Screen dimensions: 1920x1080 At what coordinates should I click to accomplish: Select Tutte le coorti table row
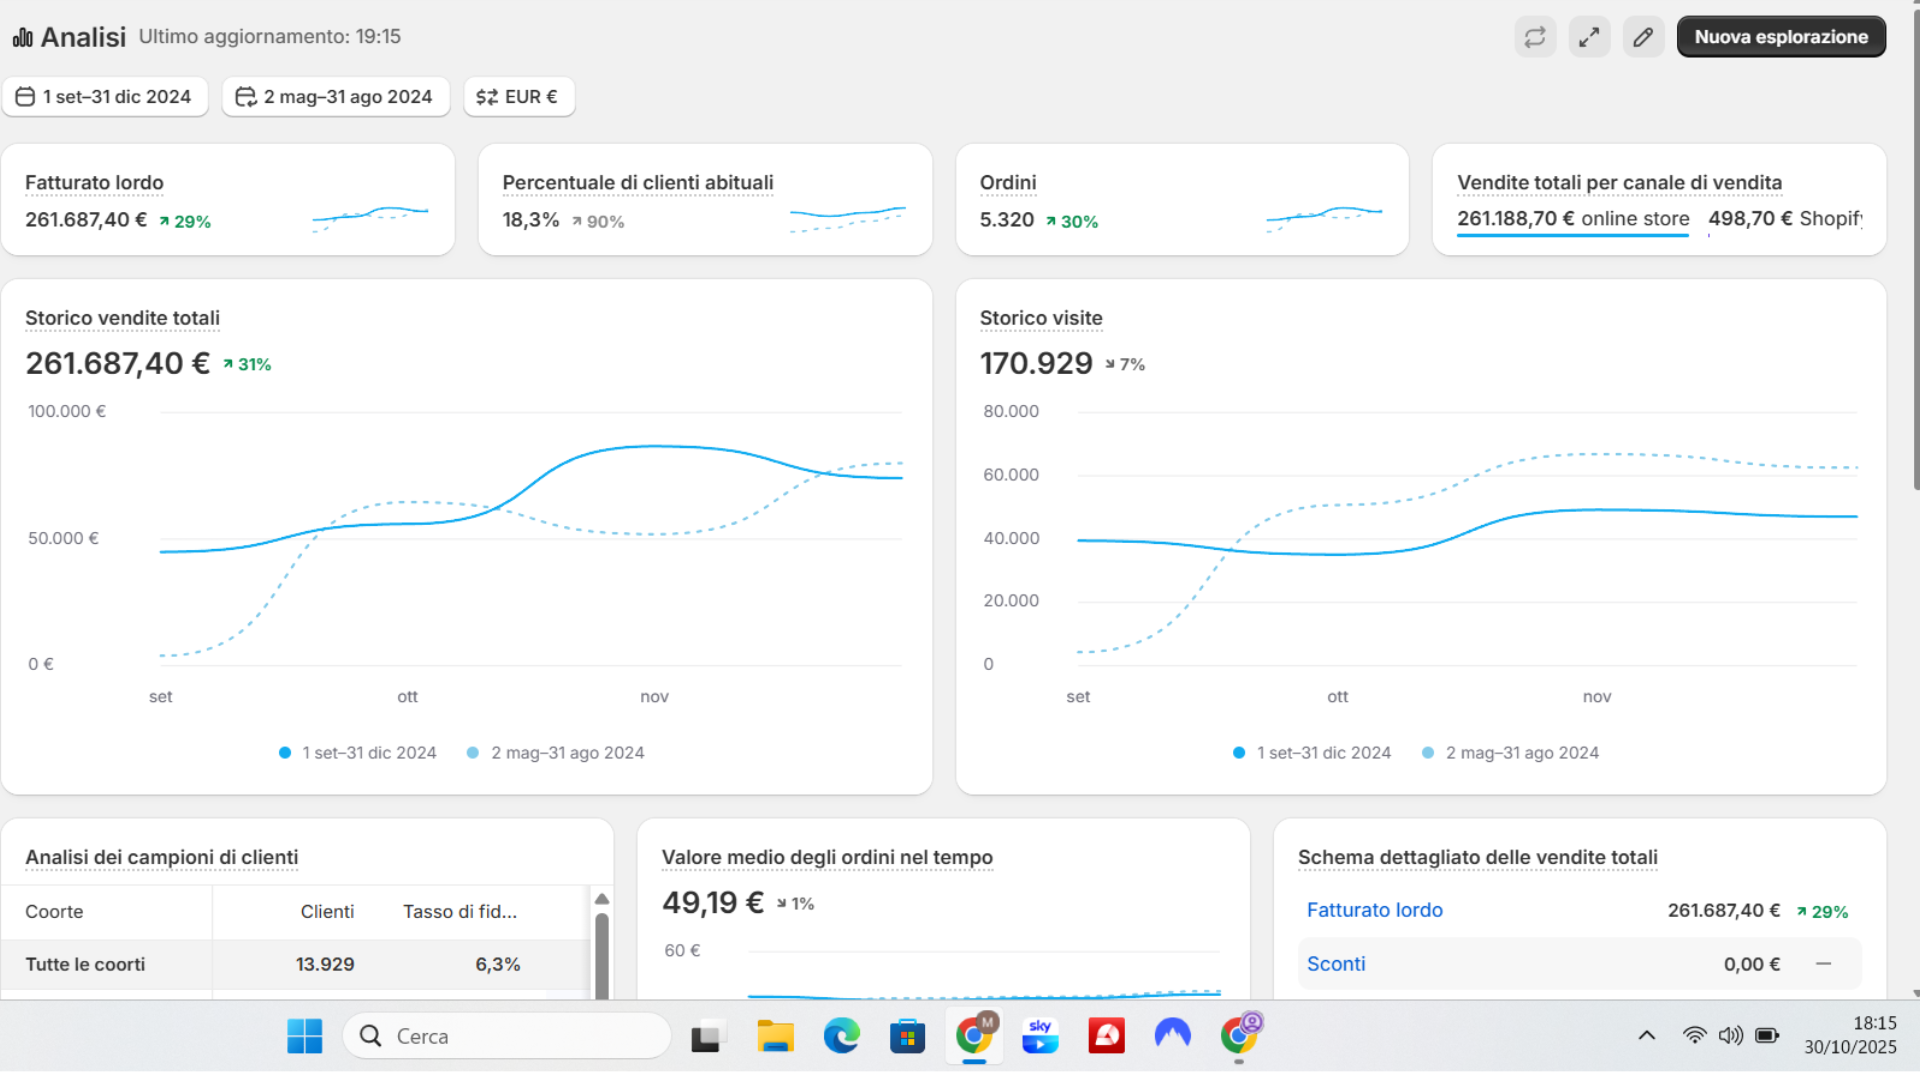(x=296, y=964)
